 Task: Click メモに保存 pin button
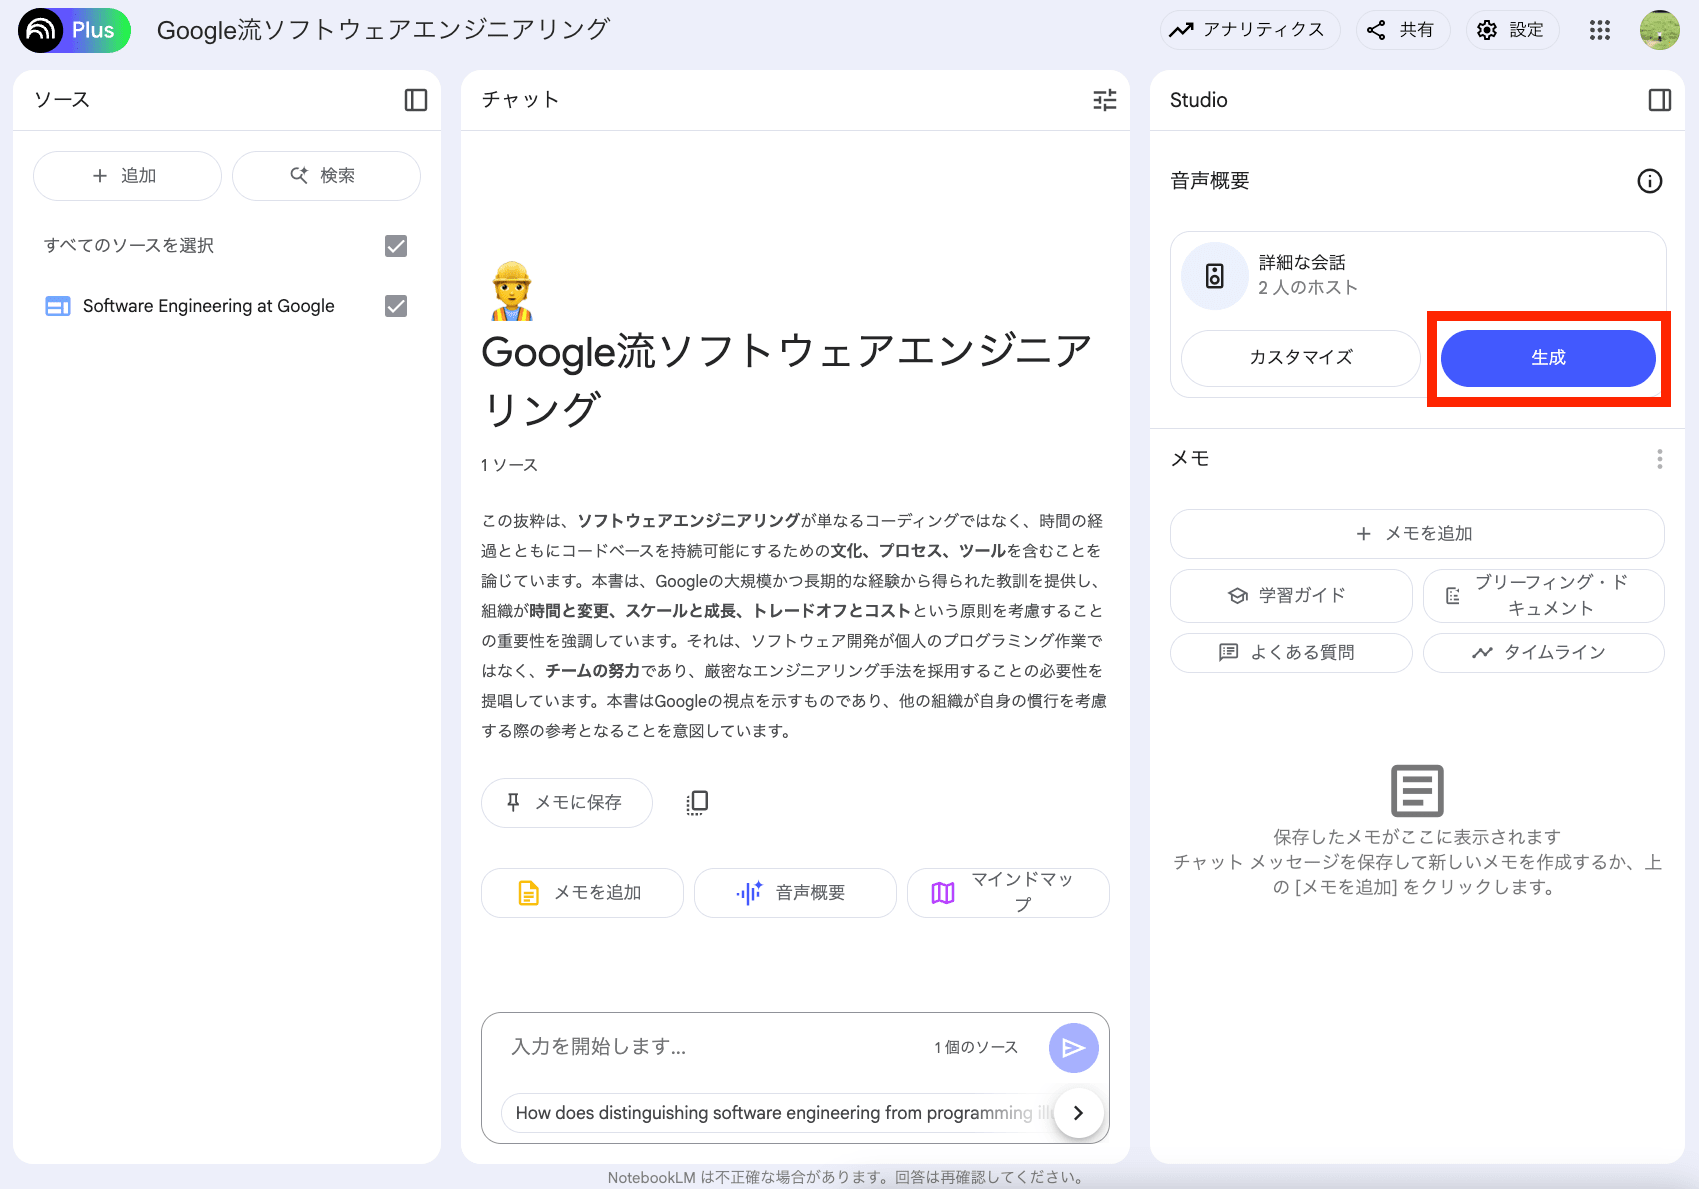pos(567,803)
